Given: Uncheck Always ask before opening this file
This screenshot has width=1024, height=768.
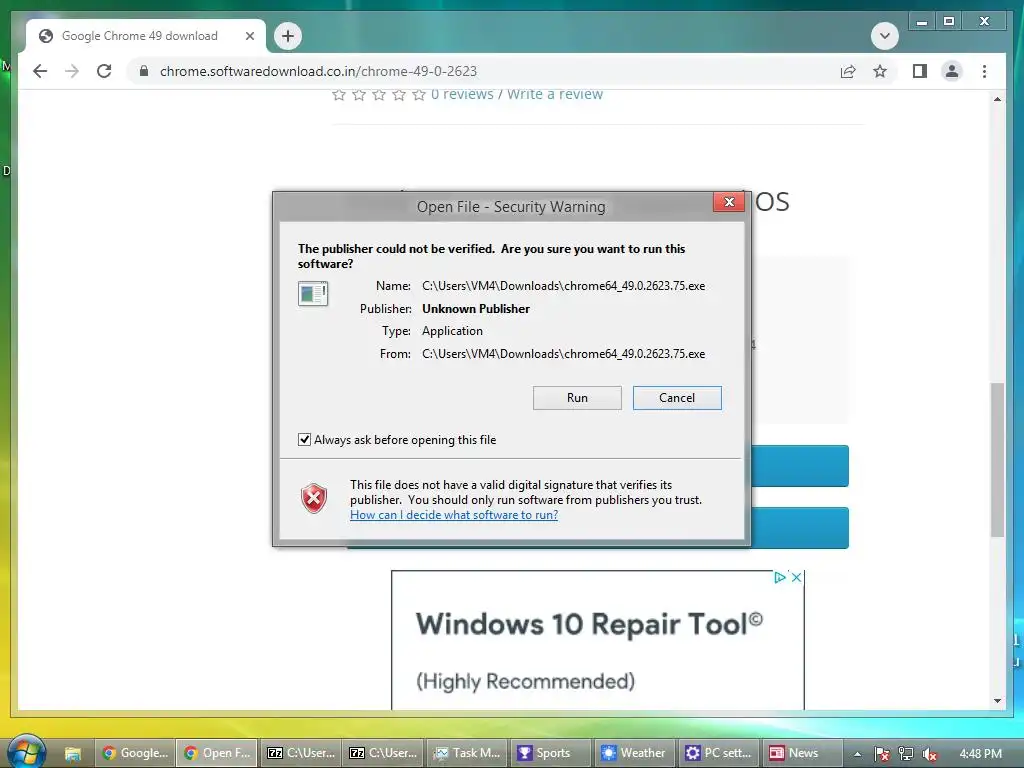Looking at the screenshot, I should [x=304, y=440].
